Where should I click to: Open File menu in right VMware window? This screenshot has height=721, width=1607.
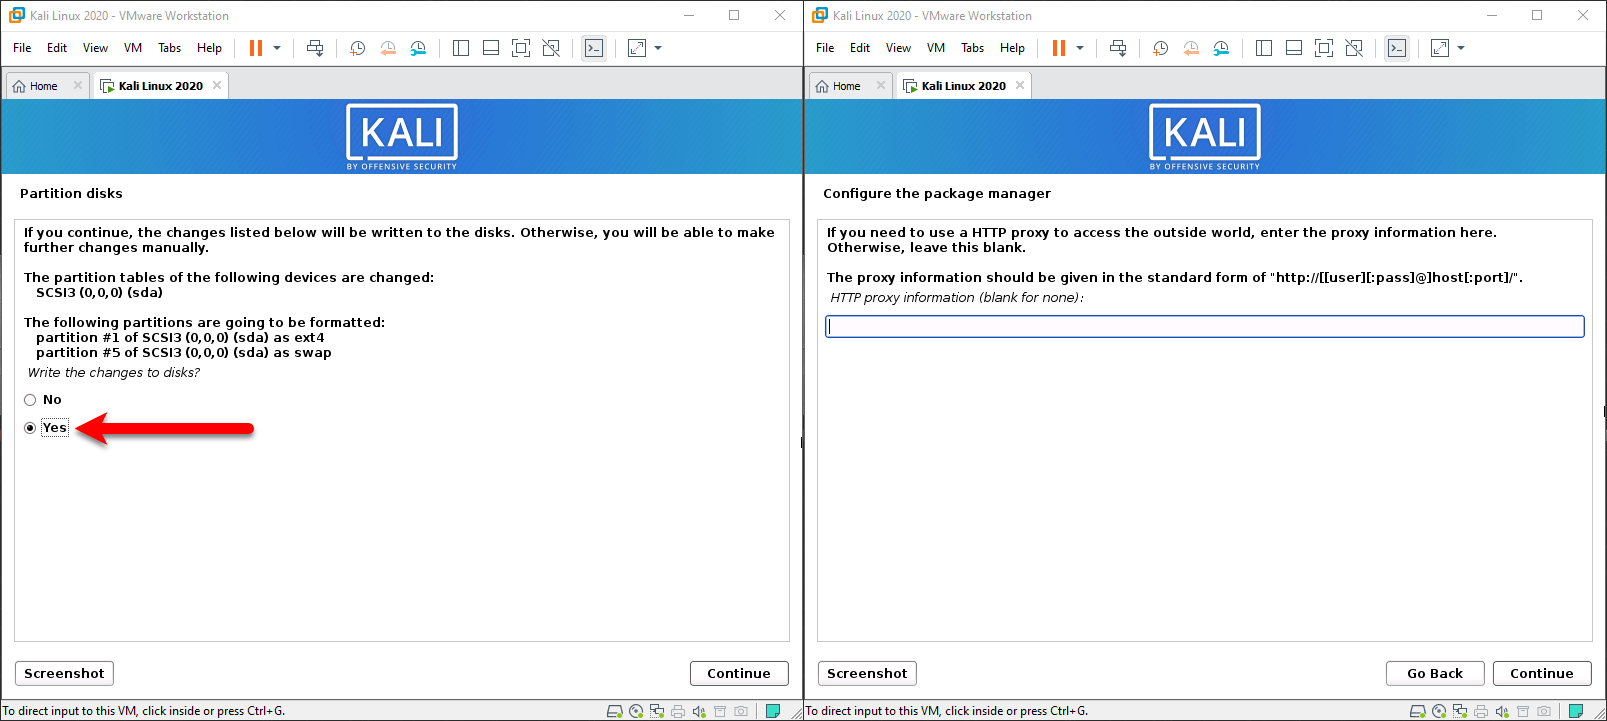coord(825,48)
